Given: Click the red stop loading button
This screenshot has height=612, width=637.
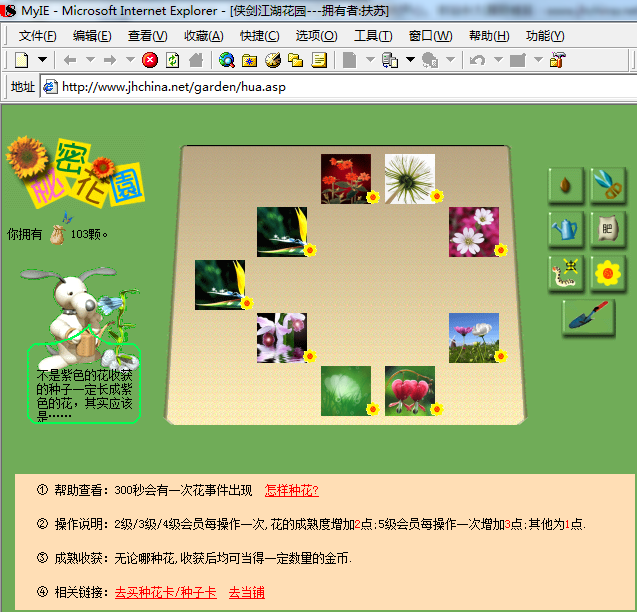Looking at the screenshot, I should [150, 60].
